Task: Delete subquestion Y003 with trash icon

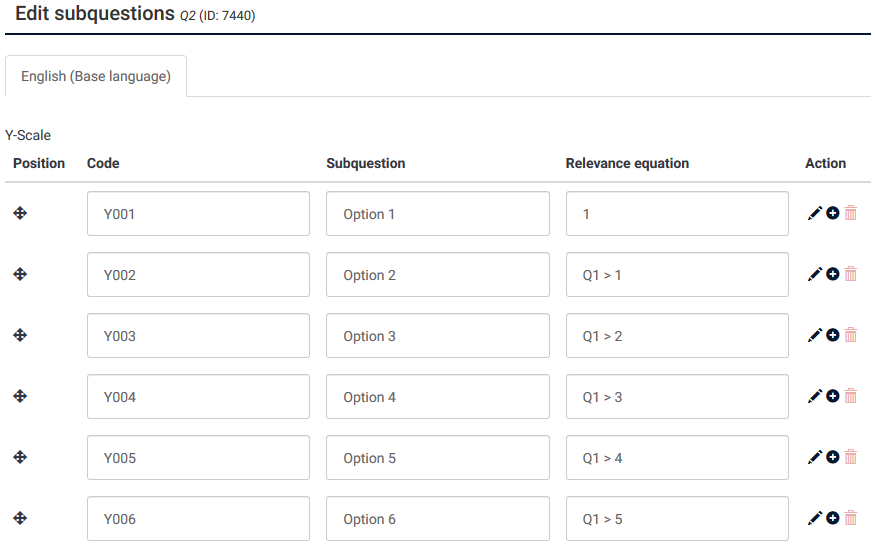Action: tap(851, 335)
